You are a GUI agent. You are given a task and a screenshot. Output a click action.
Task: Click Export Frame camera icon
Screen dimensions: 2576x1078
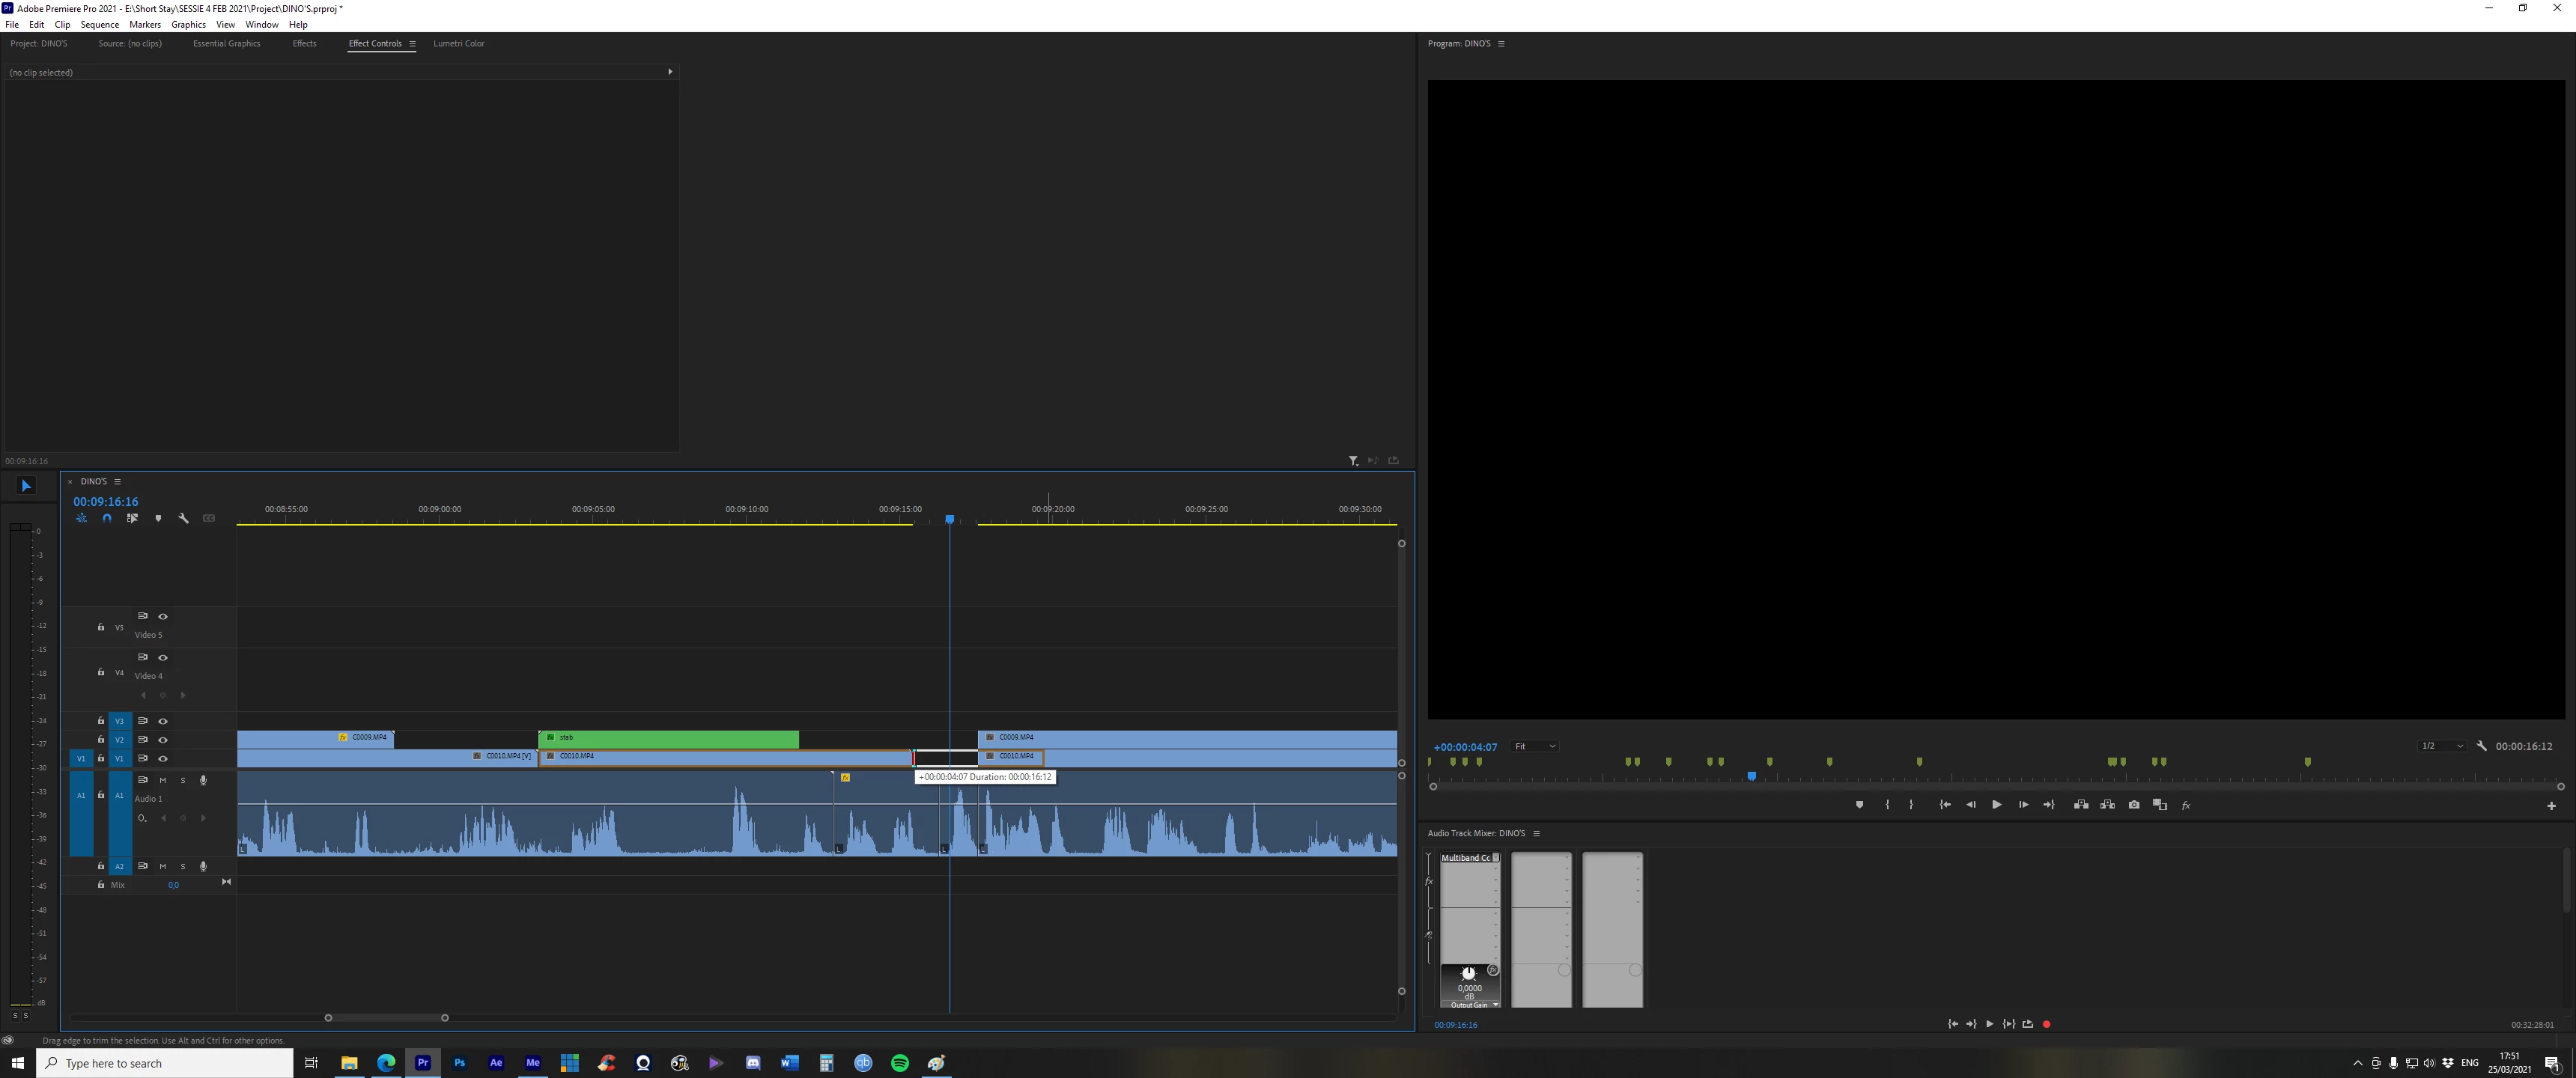coord(2134,805)
